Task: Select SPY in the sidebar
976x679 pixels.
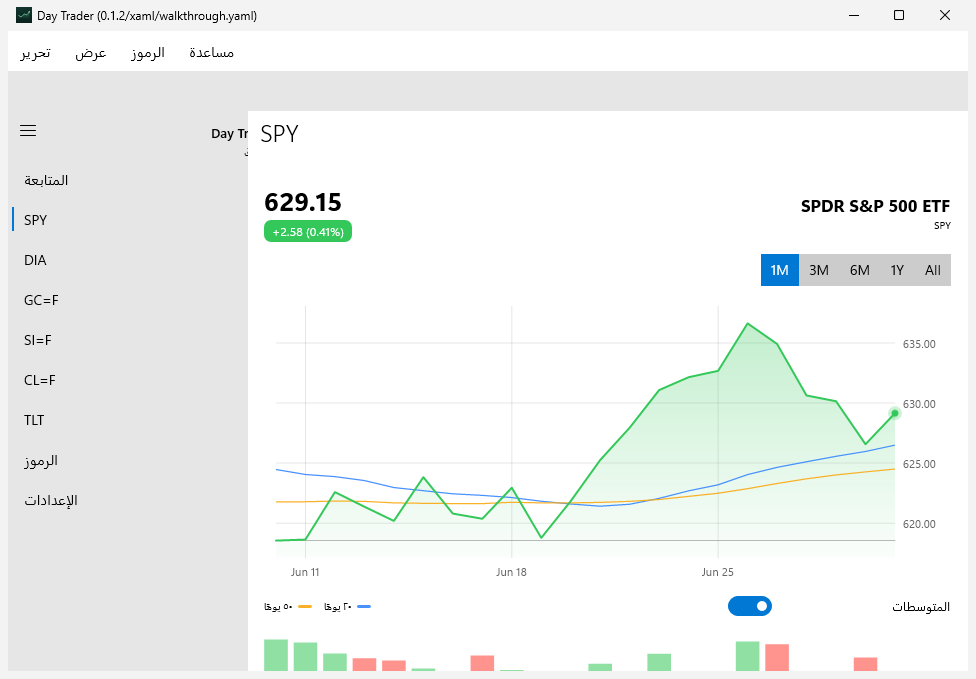Action: [128, 220]
